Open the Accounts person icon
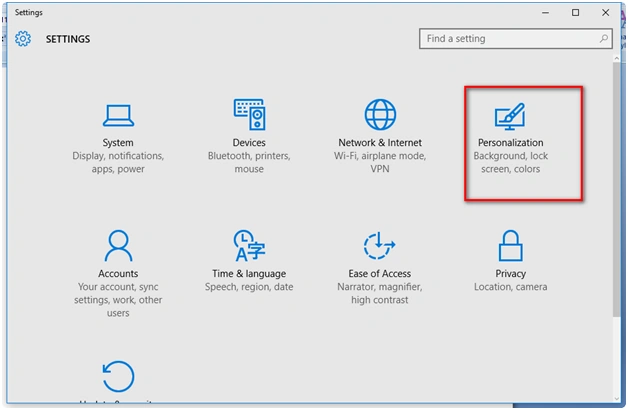The width and height of the screenshot is (628, 410). click(x=118, y=245)
